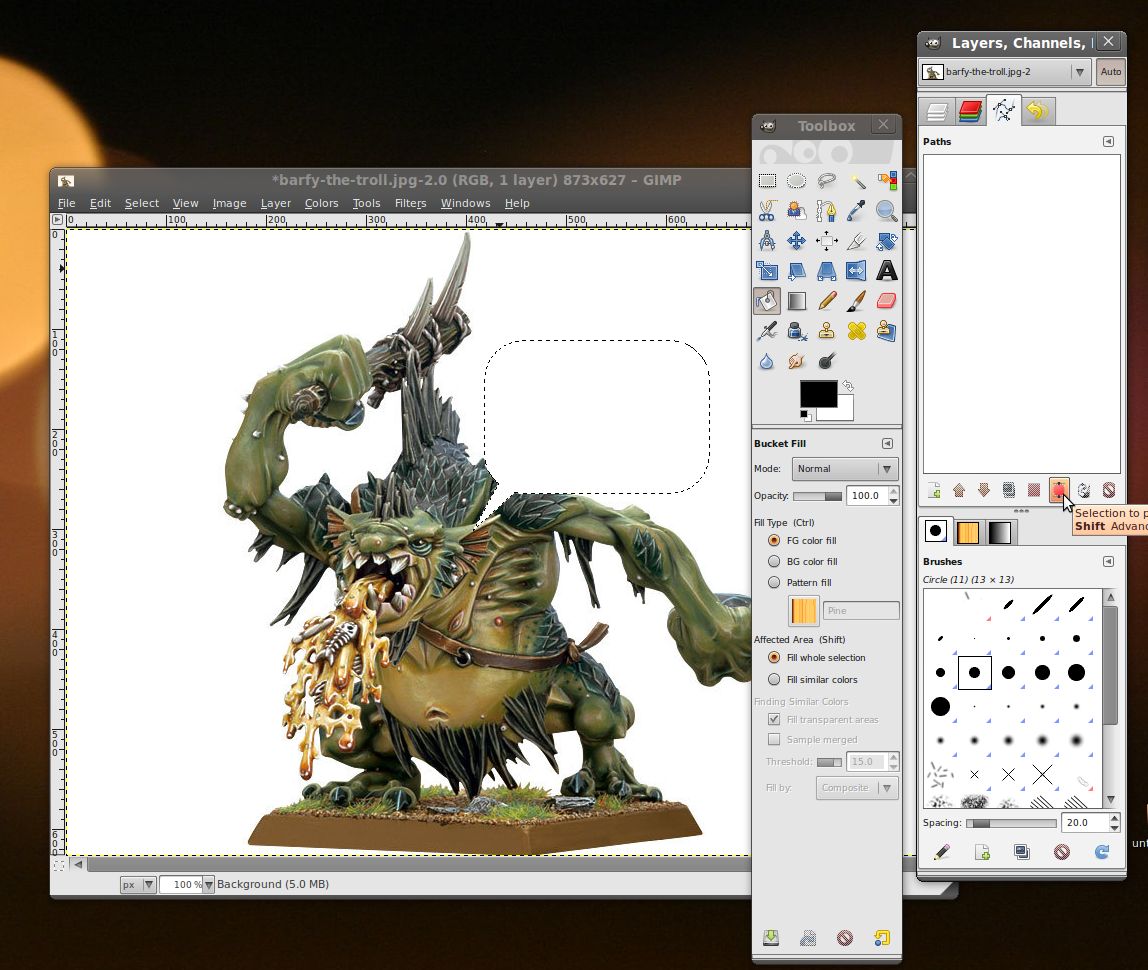Open the Fill by Composite dropdown

(857, 788)
